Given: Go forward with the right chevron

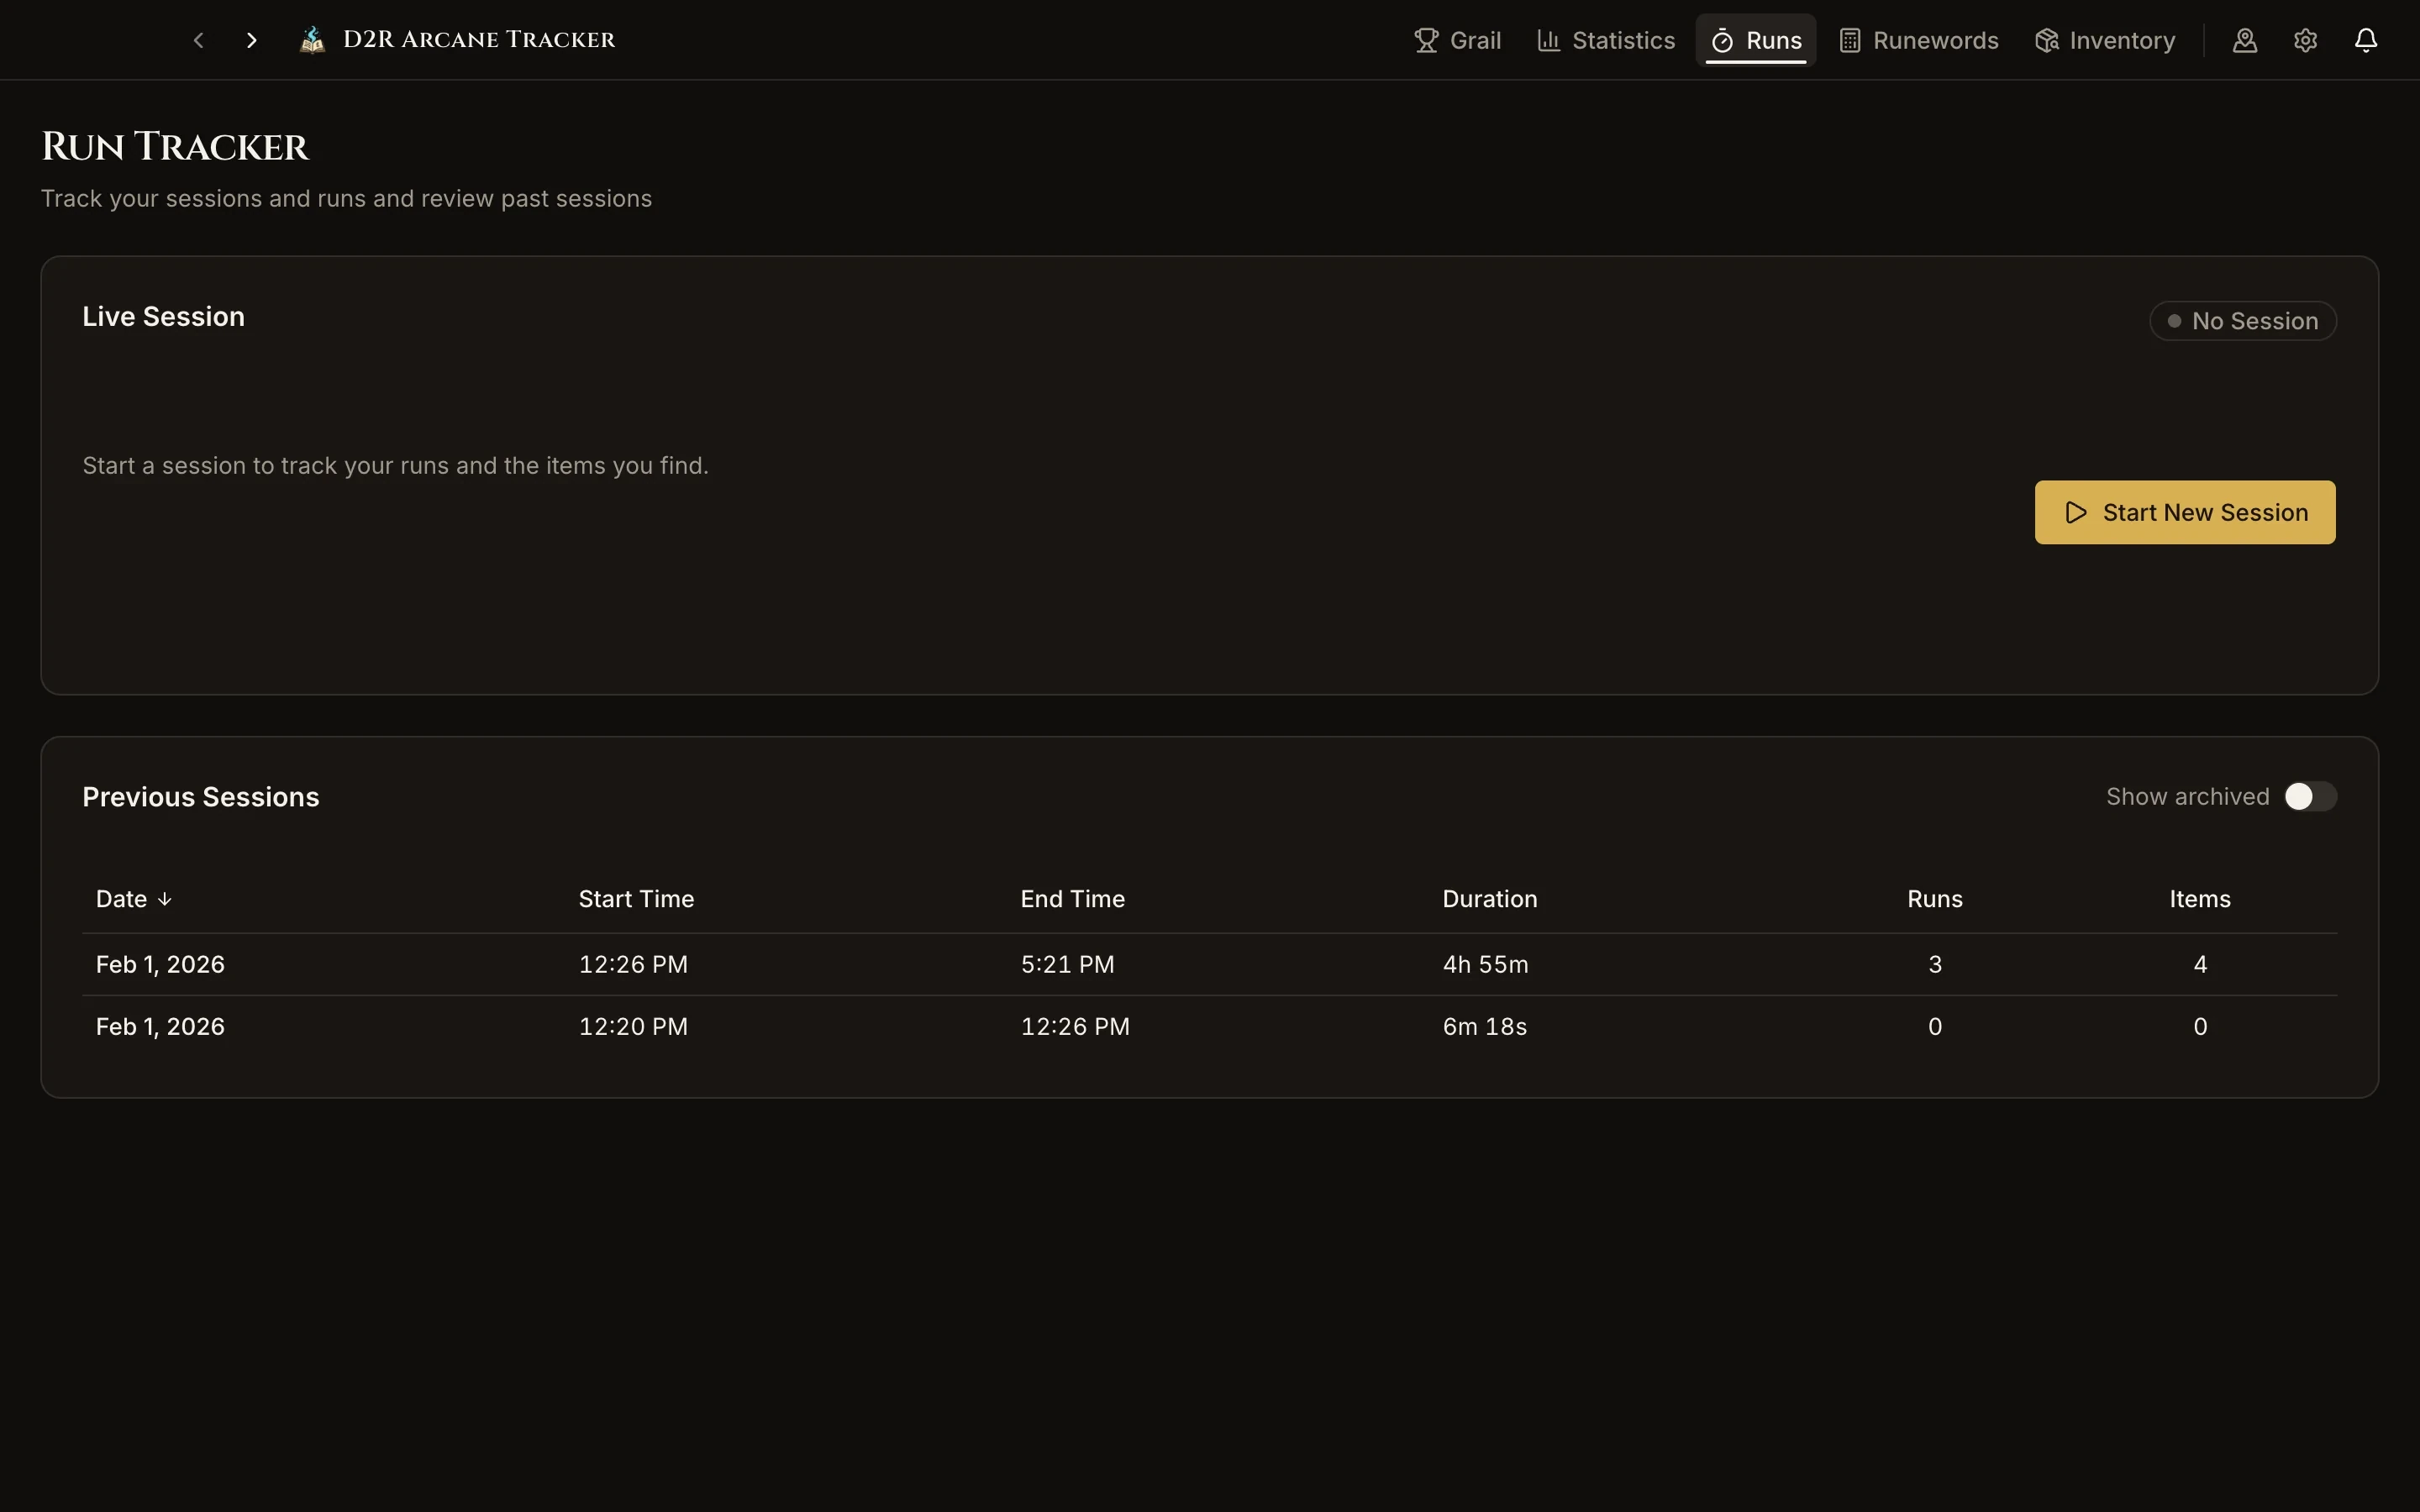Looking at the screenshot, I should click(x=252, y=40).
